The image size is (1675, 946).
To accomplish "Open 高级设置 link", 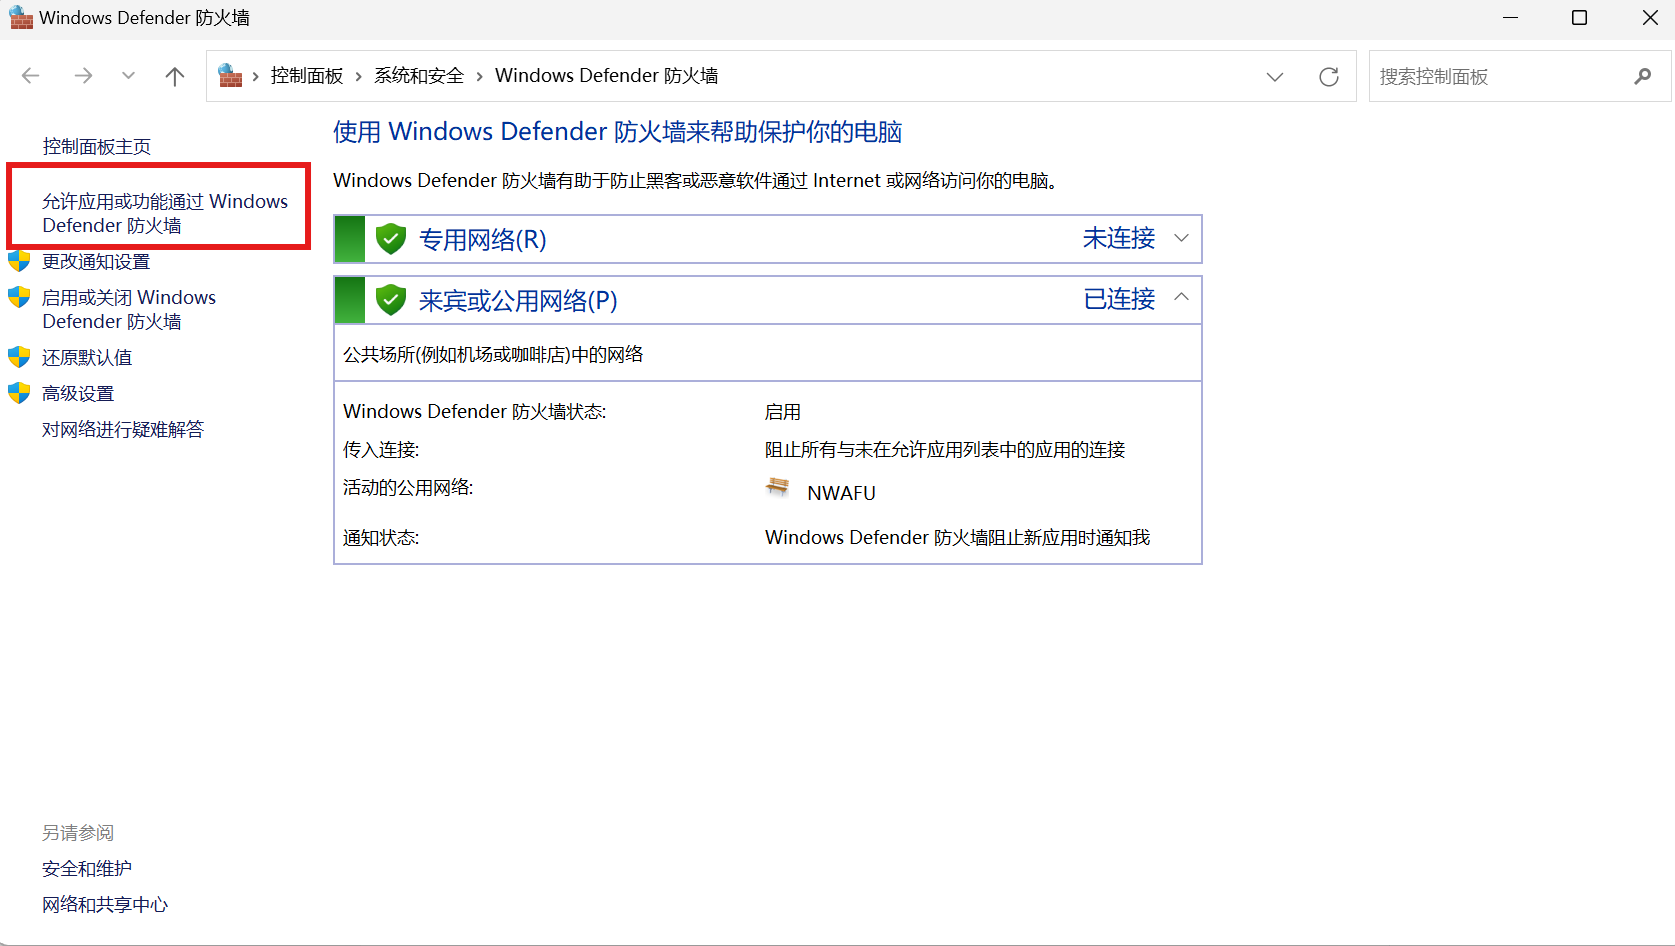I will (x=78, y=394).
